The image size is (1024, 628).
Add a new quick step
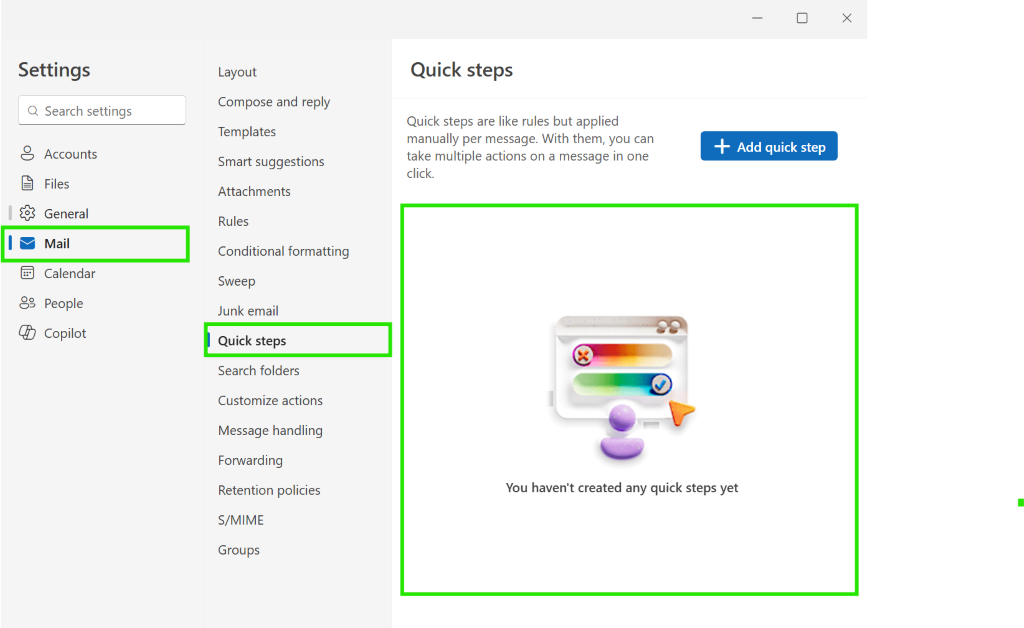click(769, 146)
